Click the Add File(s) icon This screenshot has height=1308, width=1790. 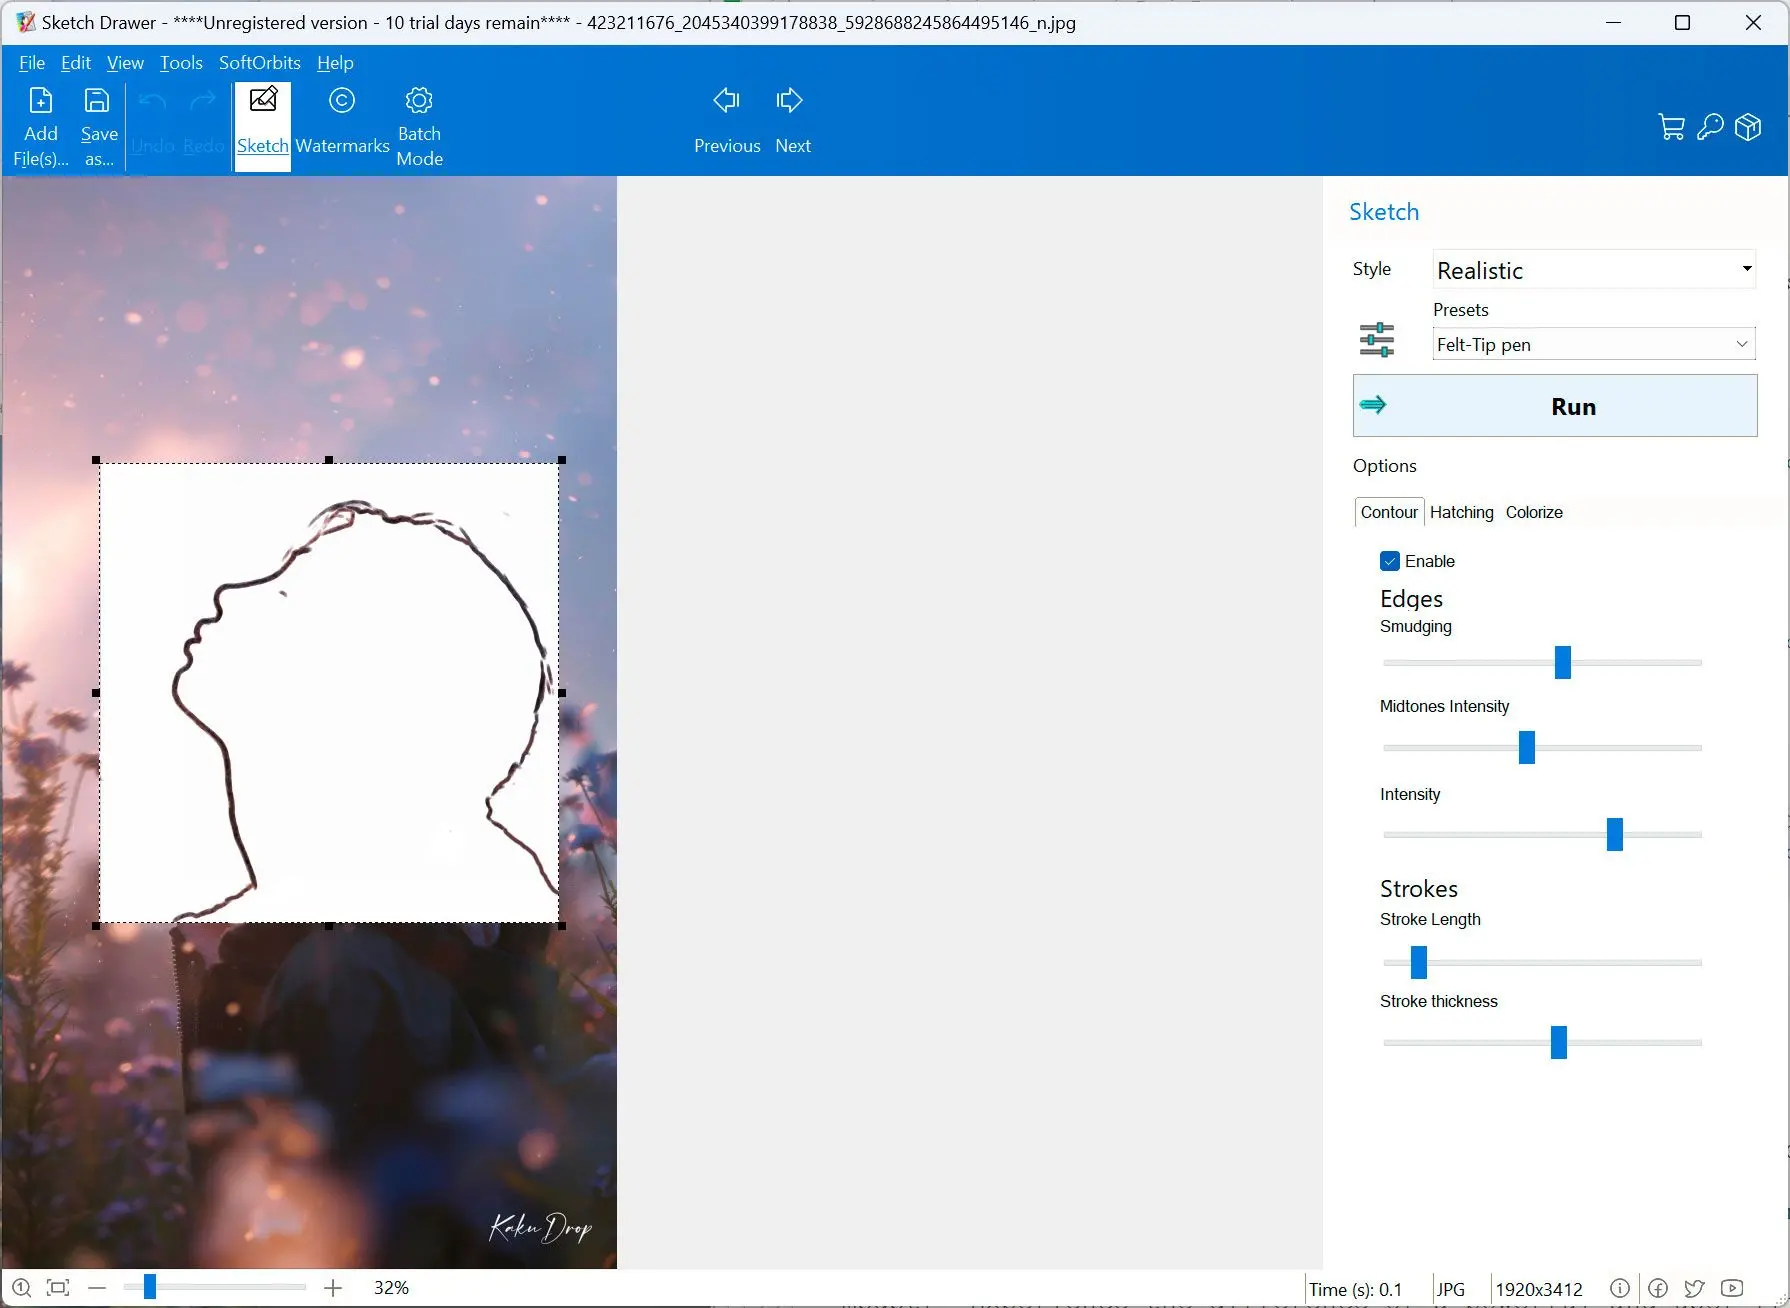coord(41,101)
